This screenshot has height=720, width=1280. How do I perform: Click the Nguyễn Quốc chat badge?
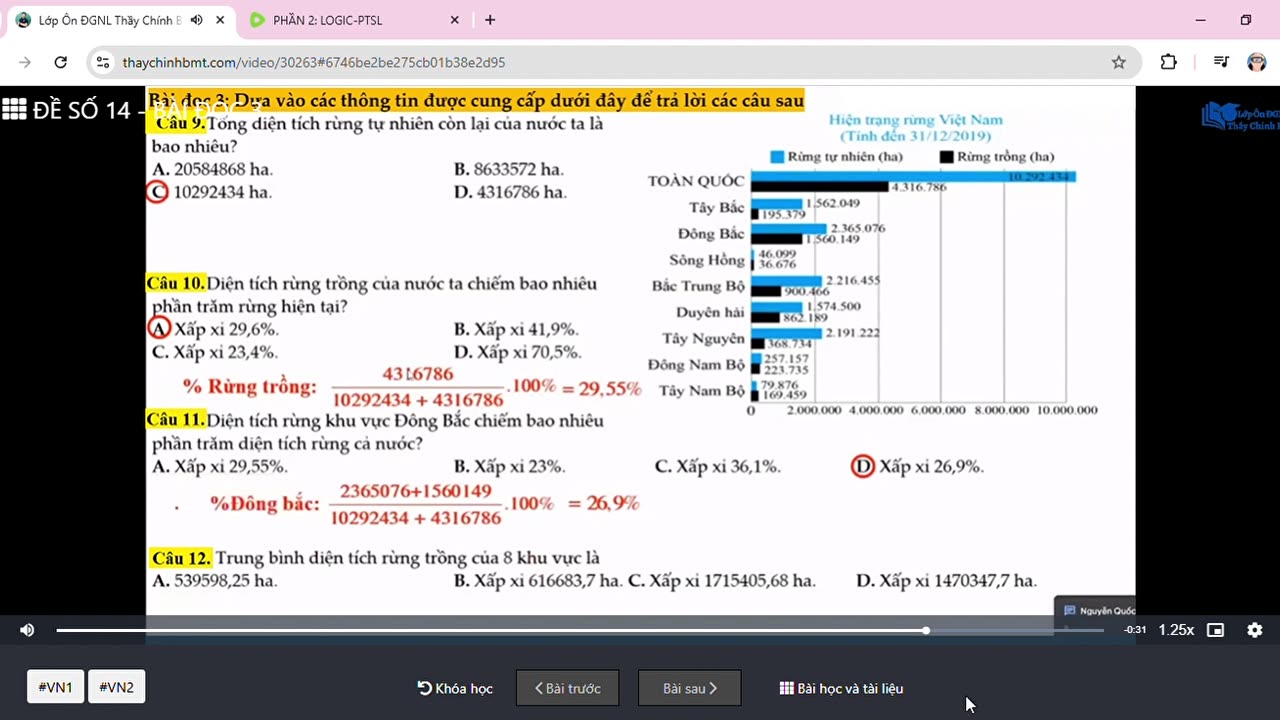click(x=1097, y=610)
